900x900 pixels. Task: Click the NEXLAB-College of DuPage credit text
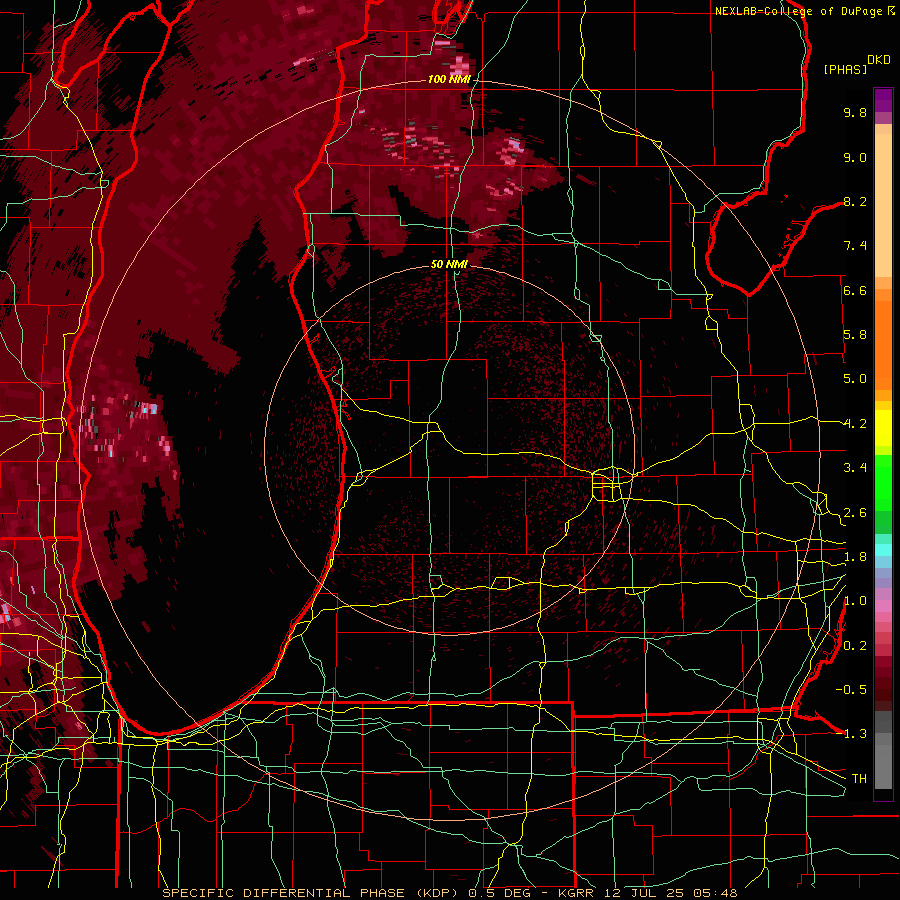click(x=801, y=11)
